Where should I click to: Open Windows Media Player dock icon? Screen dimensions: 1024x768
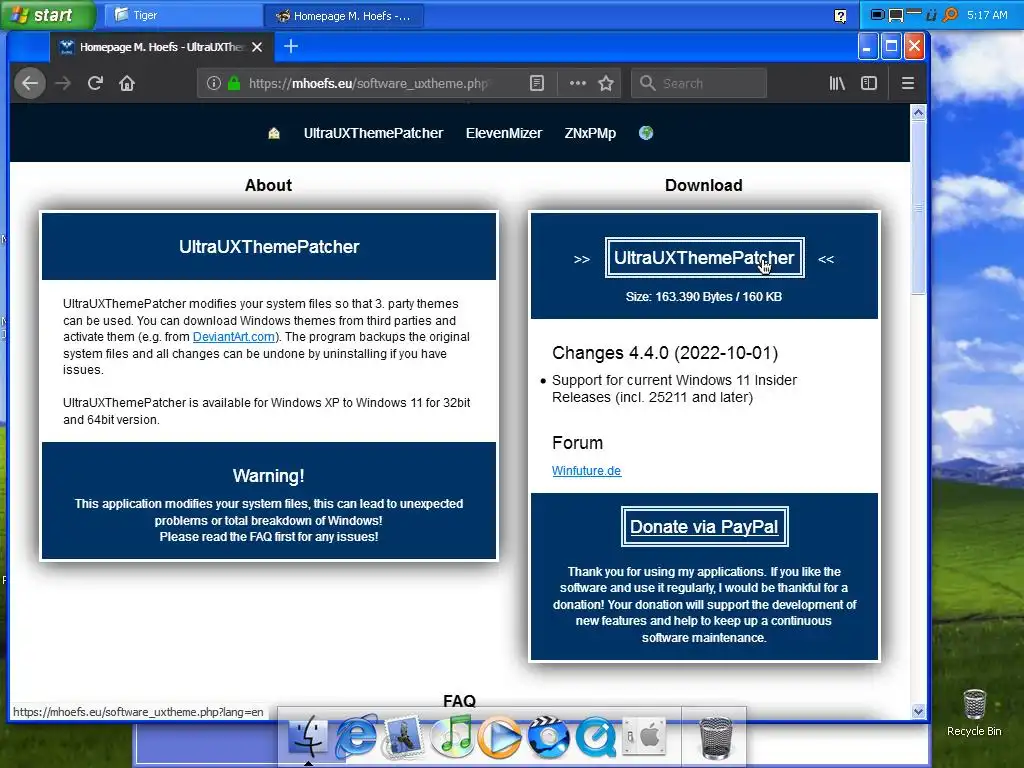click(500, 737)
